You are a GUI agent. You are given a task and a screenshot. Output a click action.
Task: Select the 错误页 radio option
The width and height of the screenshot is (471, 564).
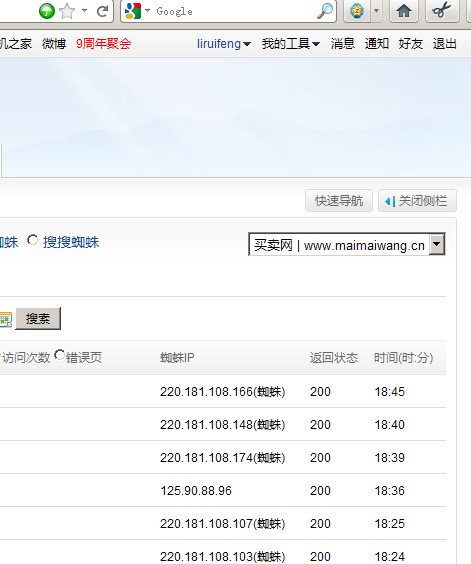tap(59, 355)
